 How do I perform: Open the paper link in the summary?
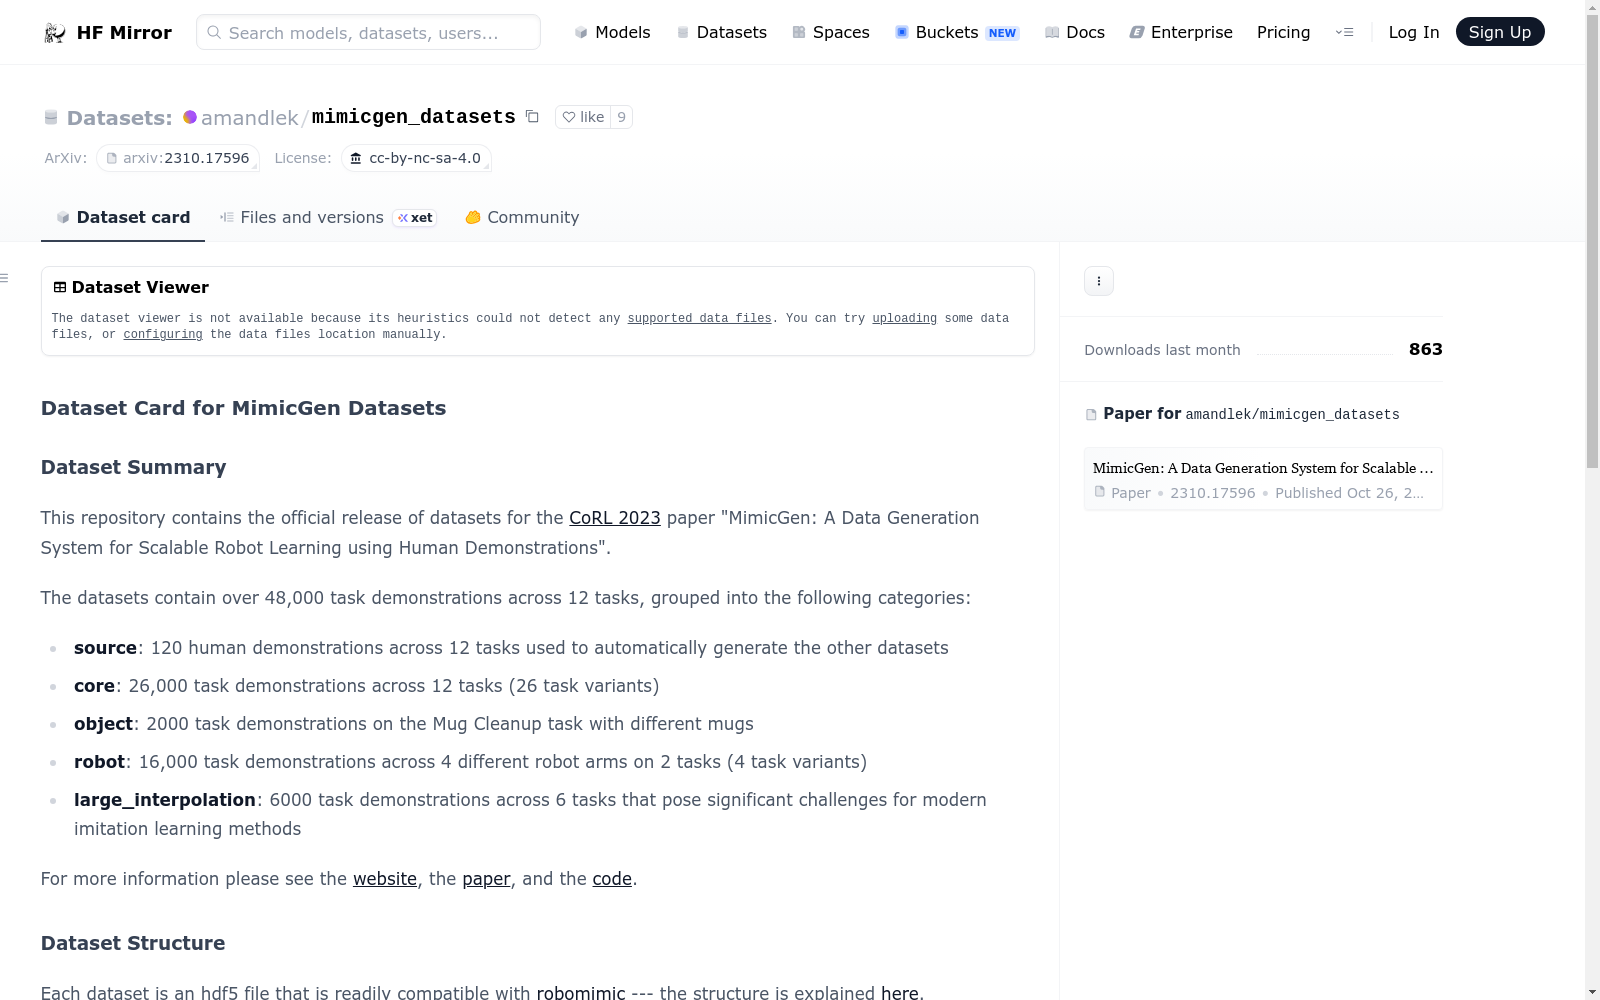coord(486,879)
